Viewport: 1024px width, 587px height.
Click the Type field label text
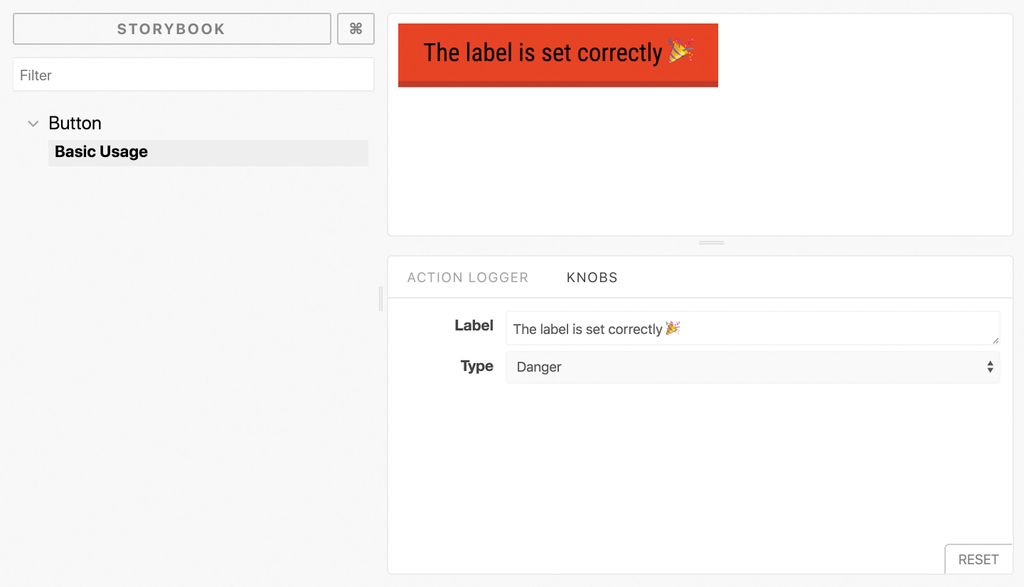[476, 366]
